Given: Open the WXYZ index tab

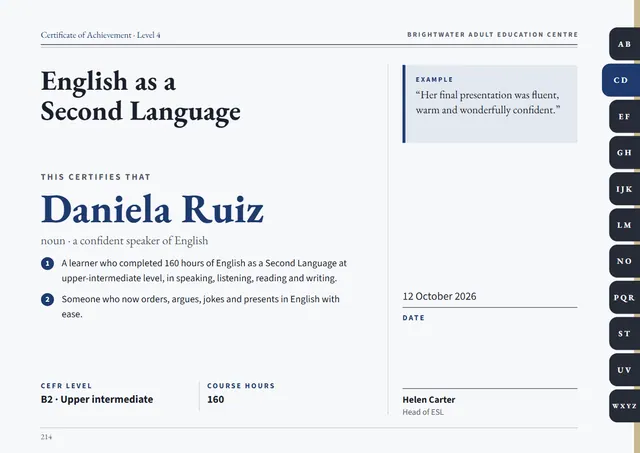Looking at the screenshot, I should (x=624, y=406).
